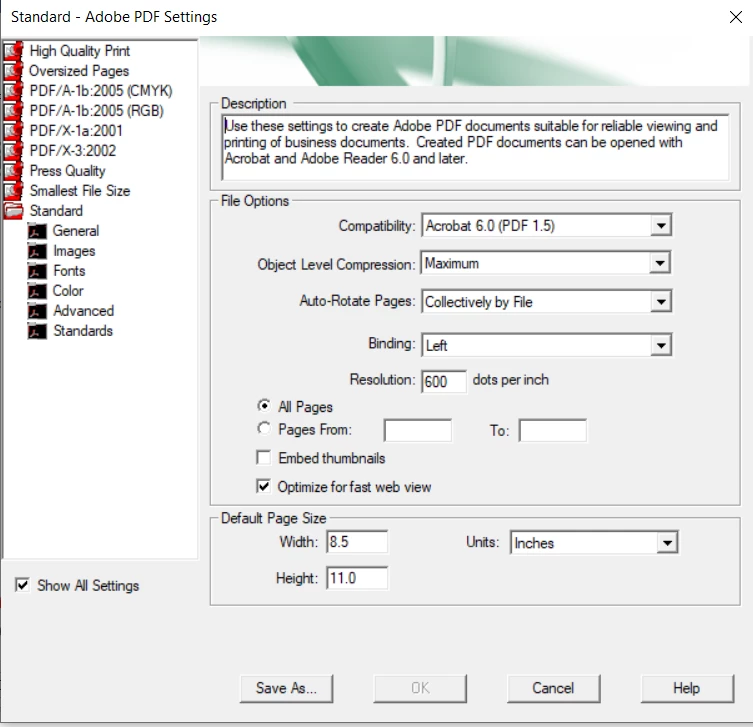
Task: Select PDF/A-1b:2005 (RGB) in the list
Action: [x=97, y=111]
